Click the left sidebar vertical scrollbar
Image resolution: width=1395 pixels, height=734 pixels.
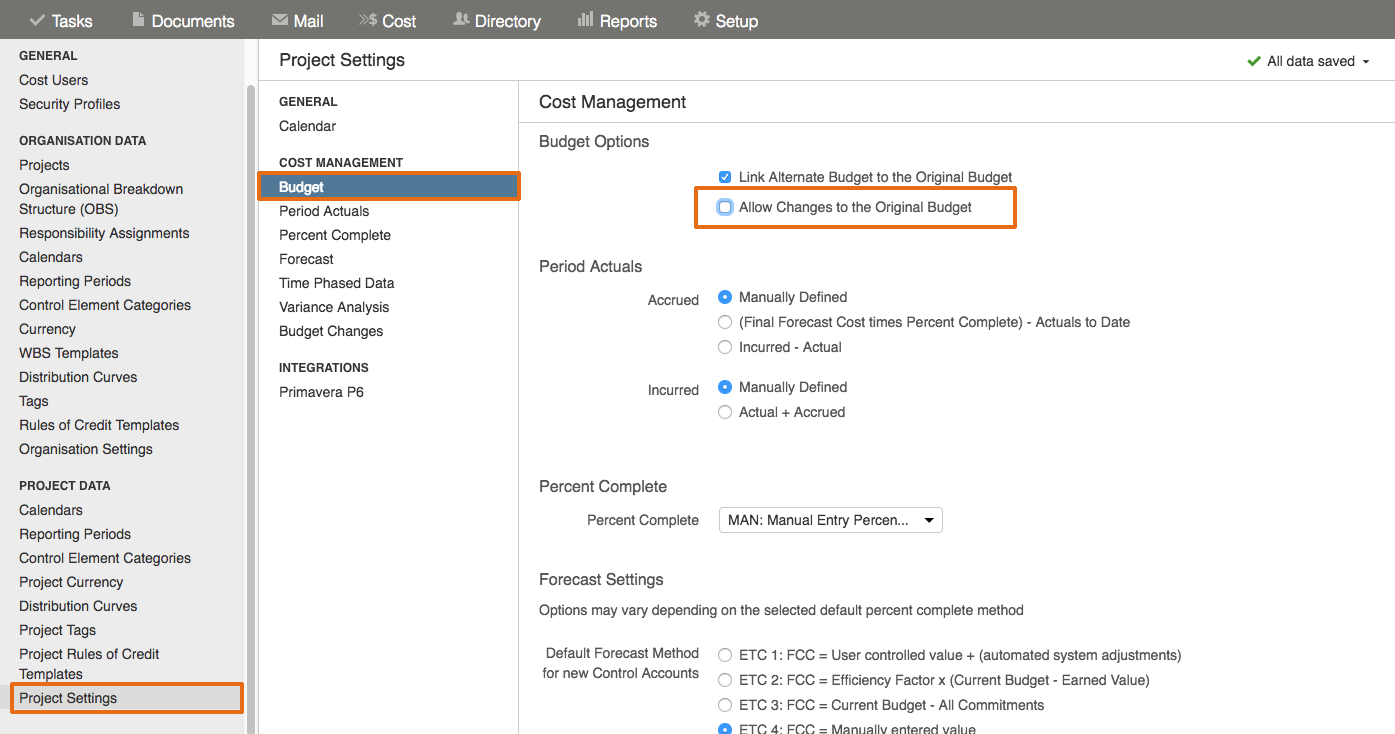[251, 400]
